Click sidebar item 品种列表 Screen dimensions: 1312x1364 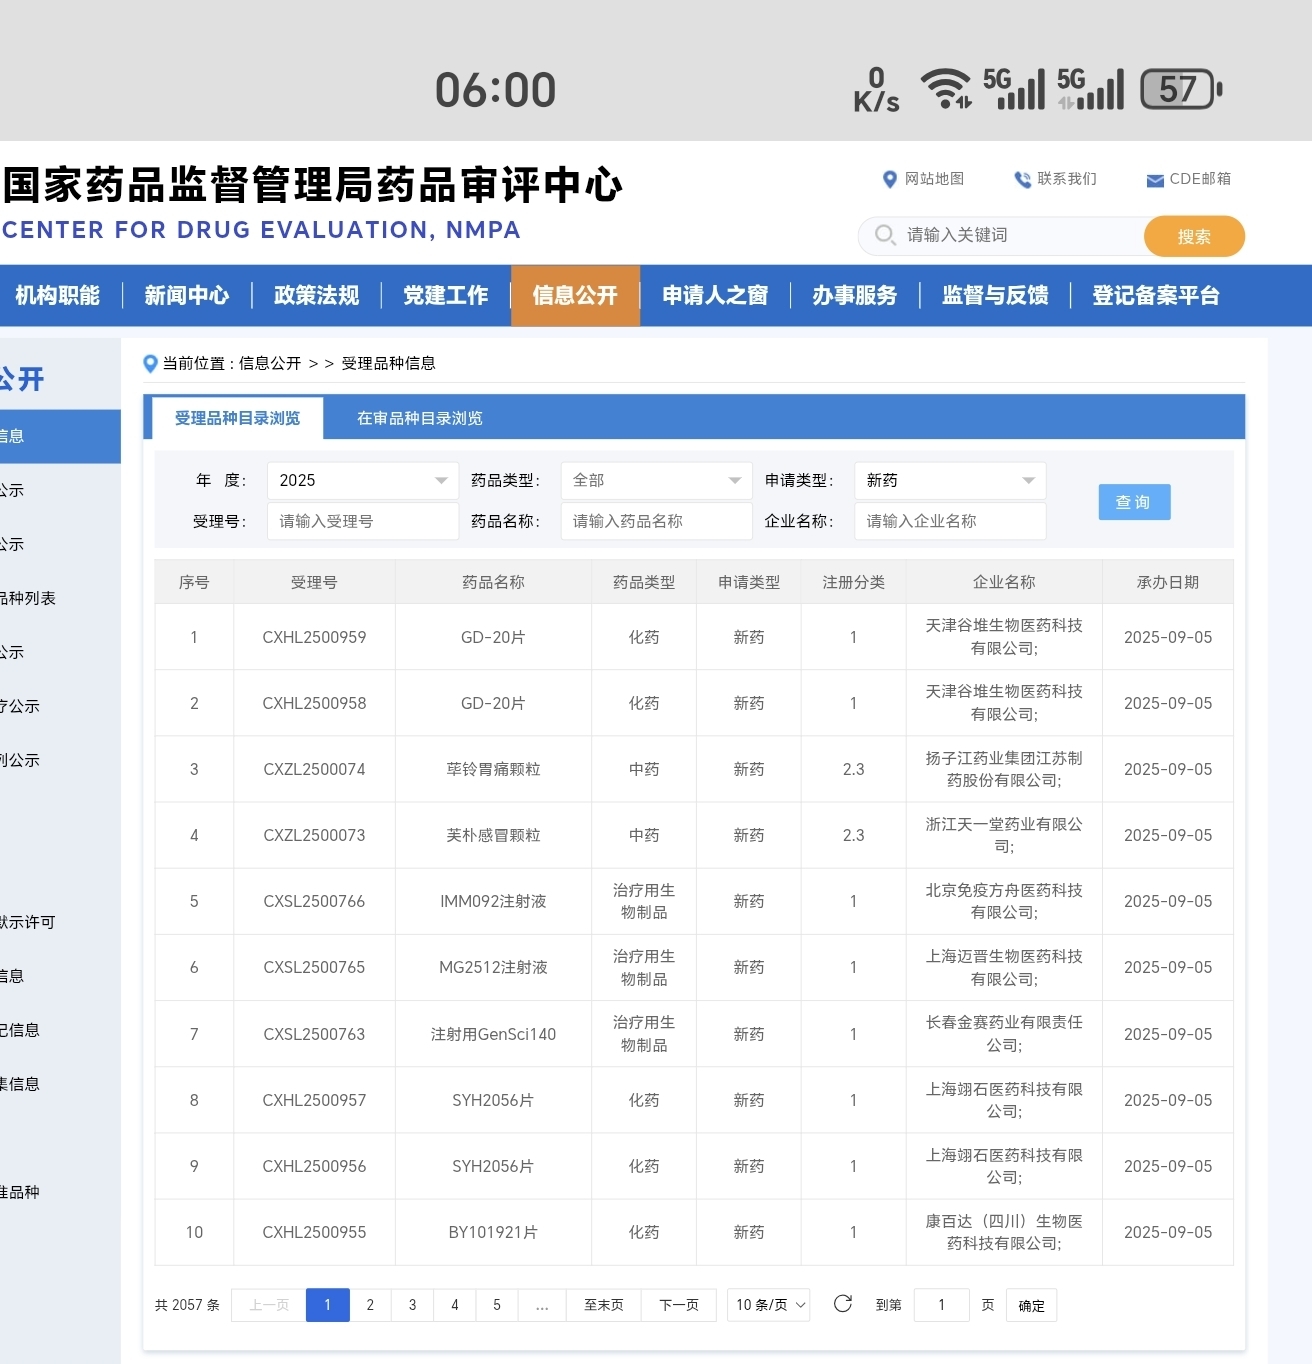click(28, 598)
